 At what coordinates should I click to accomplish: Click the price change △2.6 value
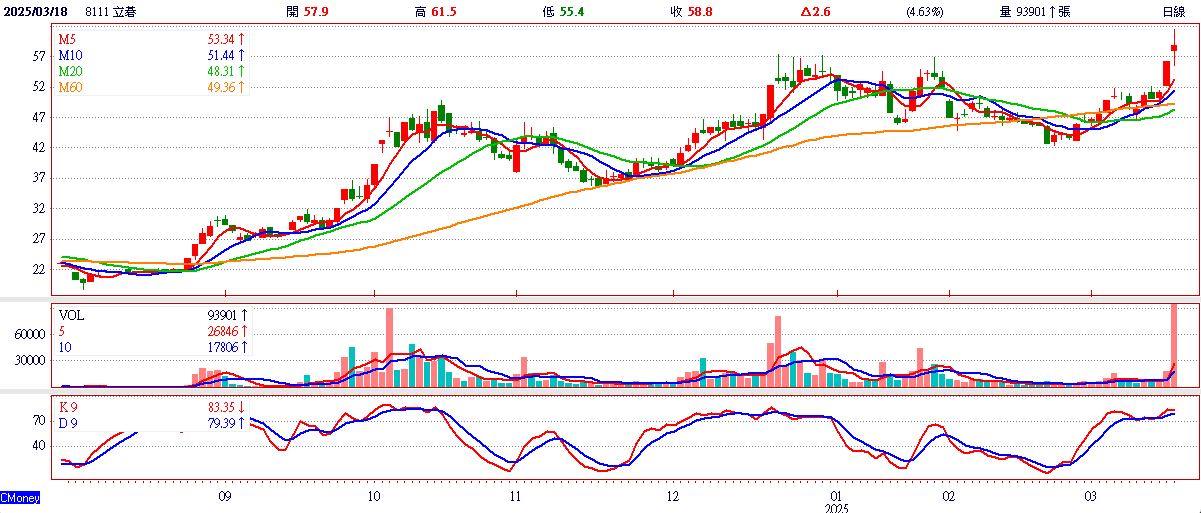click(816, 11)
